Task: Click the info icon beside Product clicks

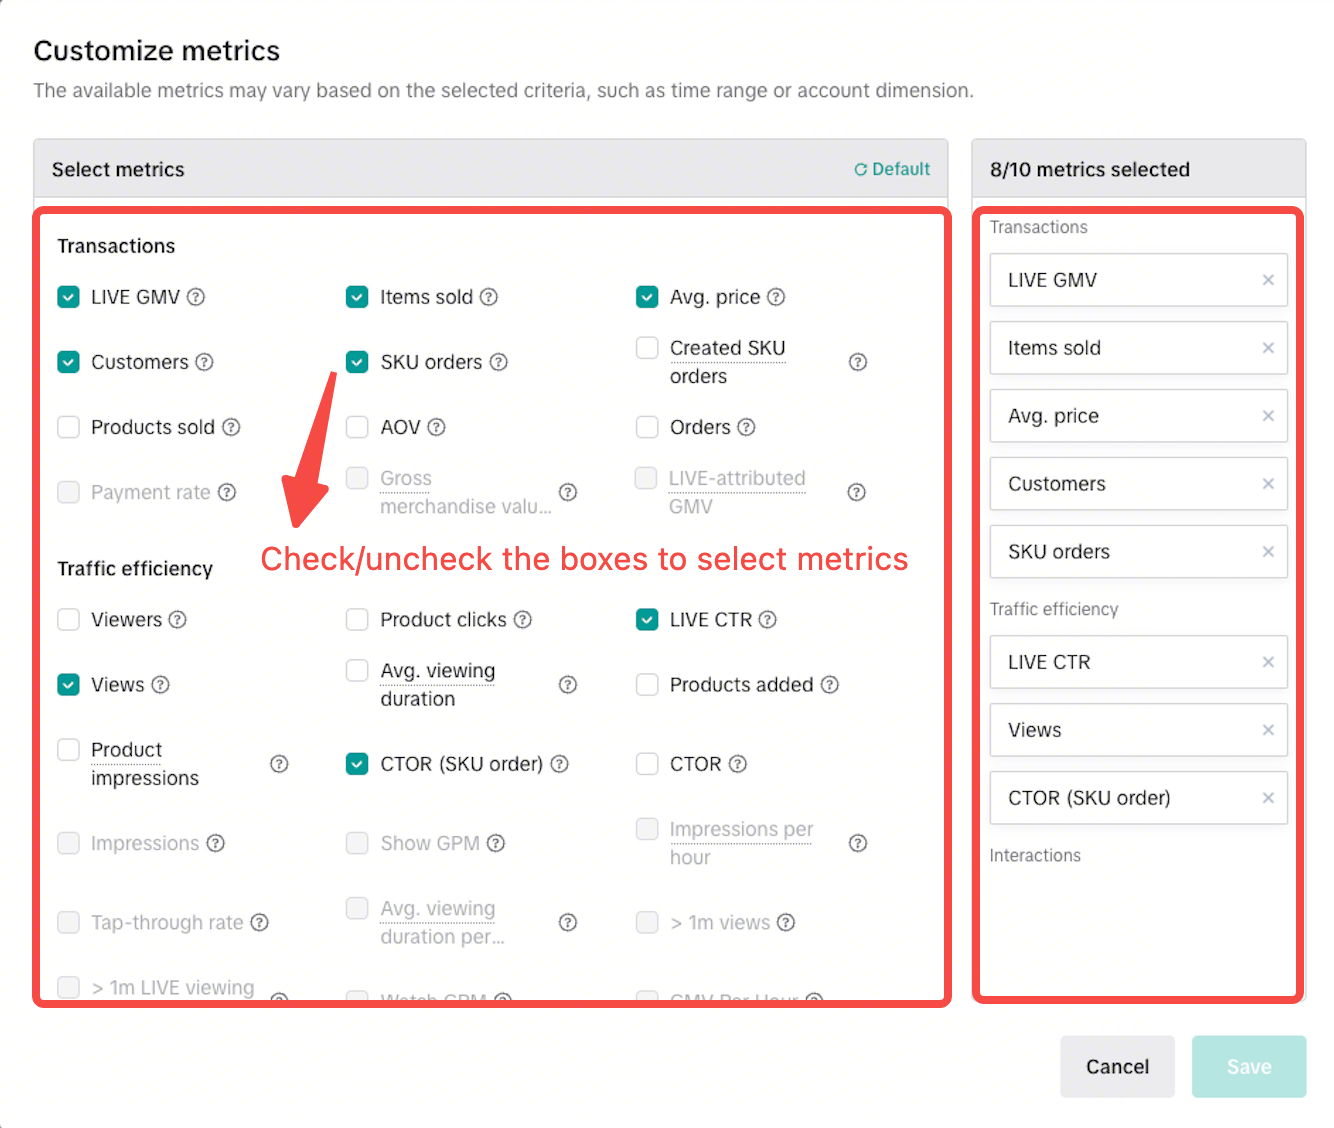Action: 523,620
